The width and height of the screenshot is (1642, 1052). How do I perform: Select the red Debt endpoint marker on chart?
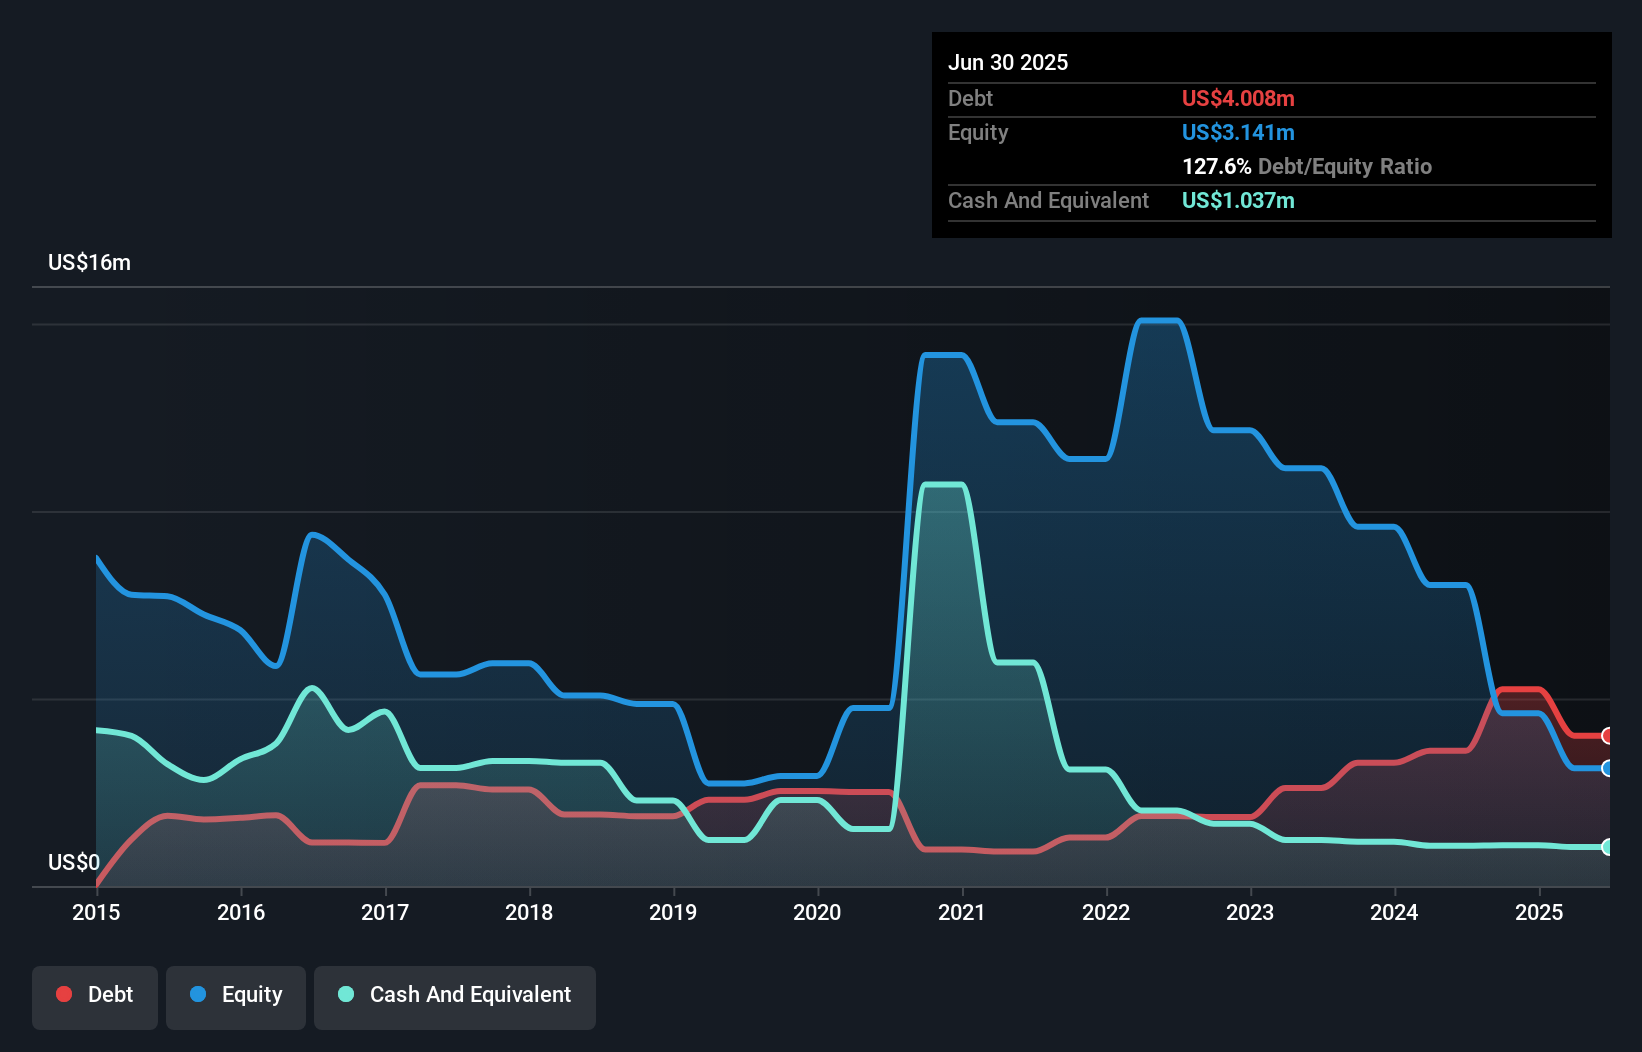1608,737
